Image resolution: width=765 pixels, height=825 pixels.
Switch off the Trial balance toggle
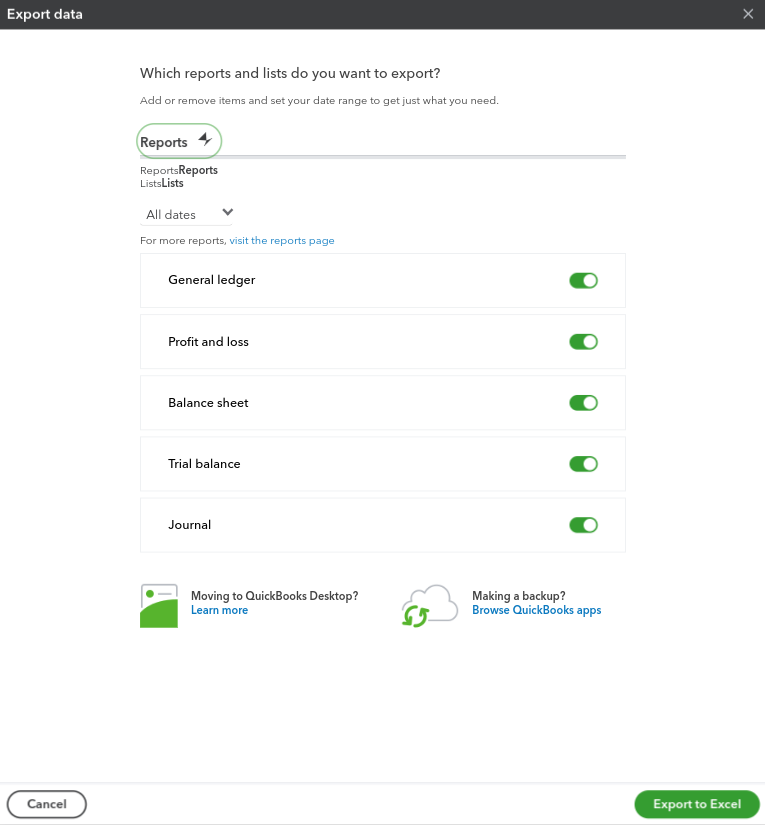pos(583,464)
